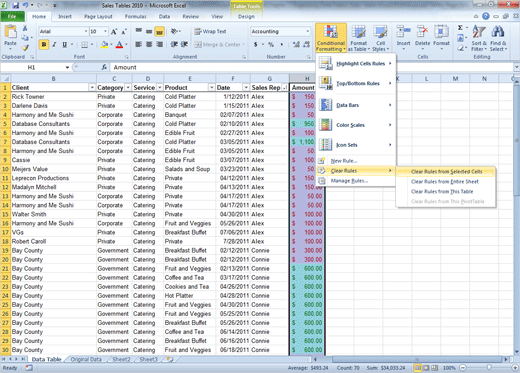Toggle Underline formatting
The width and height of the screenshot is (520, 373).
[x=64, y=44]
